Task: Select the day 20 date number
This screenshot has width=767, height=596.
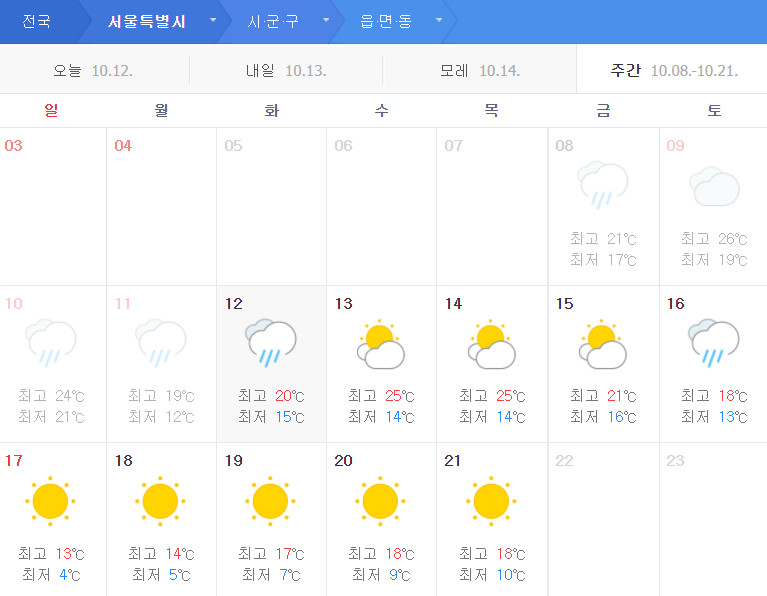Action: (x=343, y=461)
